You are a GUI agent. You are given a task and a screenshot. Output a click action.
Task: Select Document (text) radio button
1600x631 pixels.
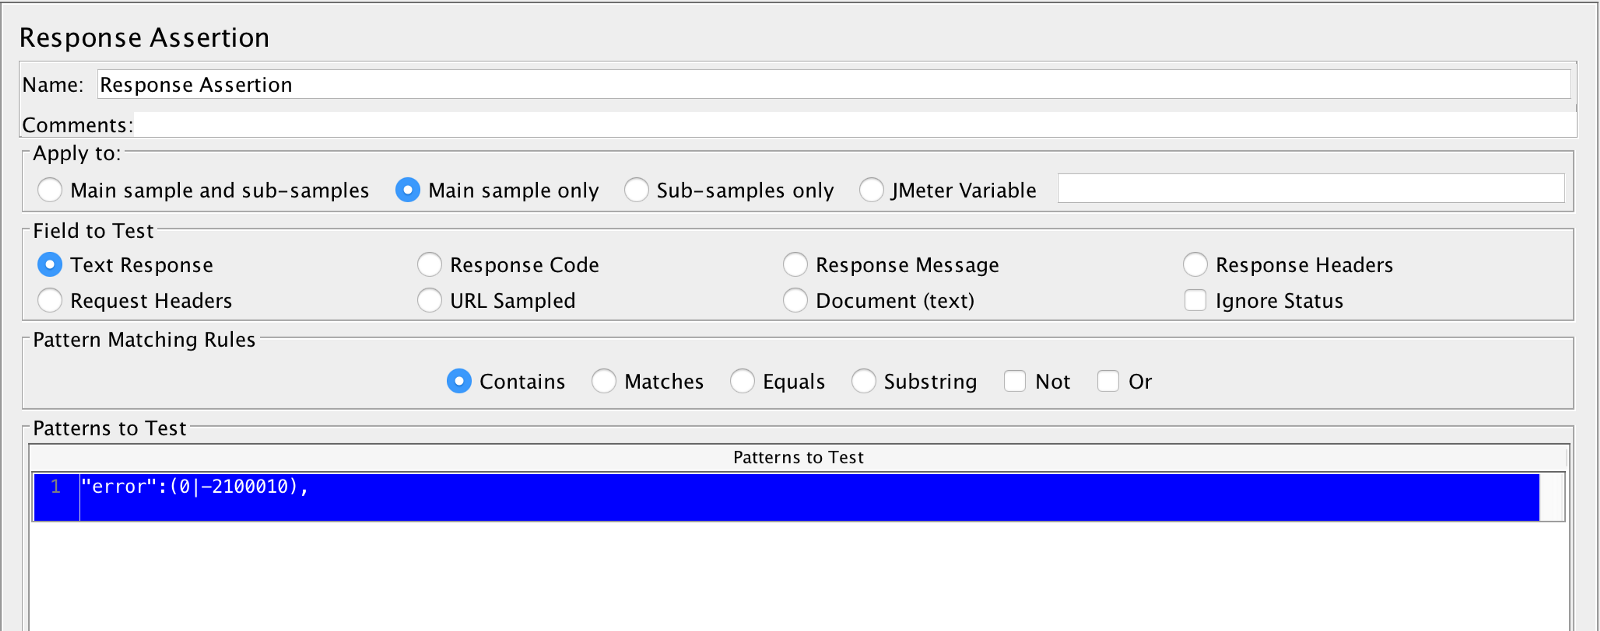pos(796,301)
